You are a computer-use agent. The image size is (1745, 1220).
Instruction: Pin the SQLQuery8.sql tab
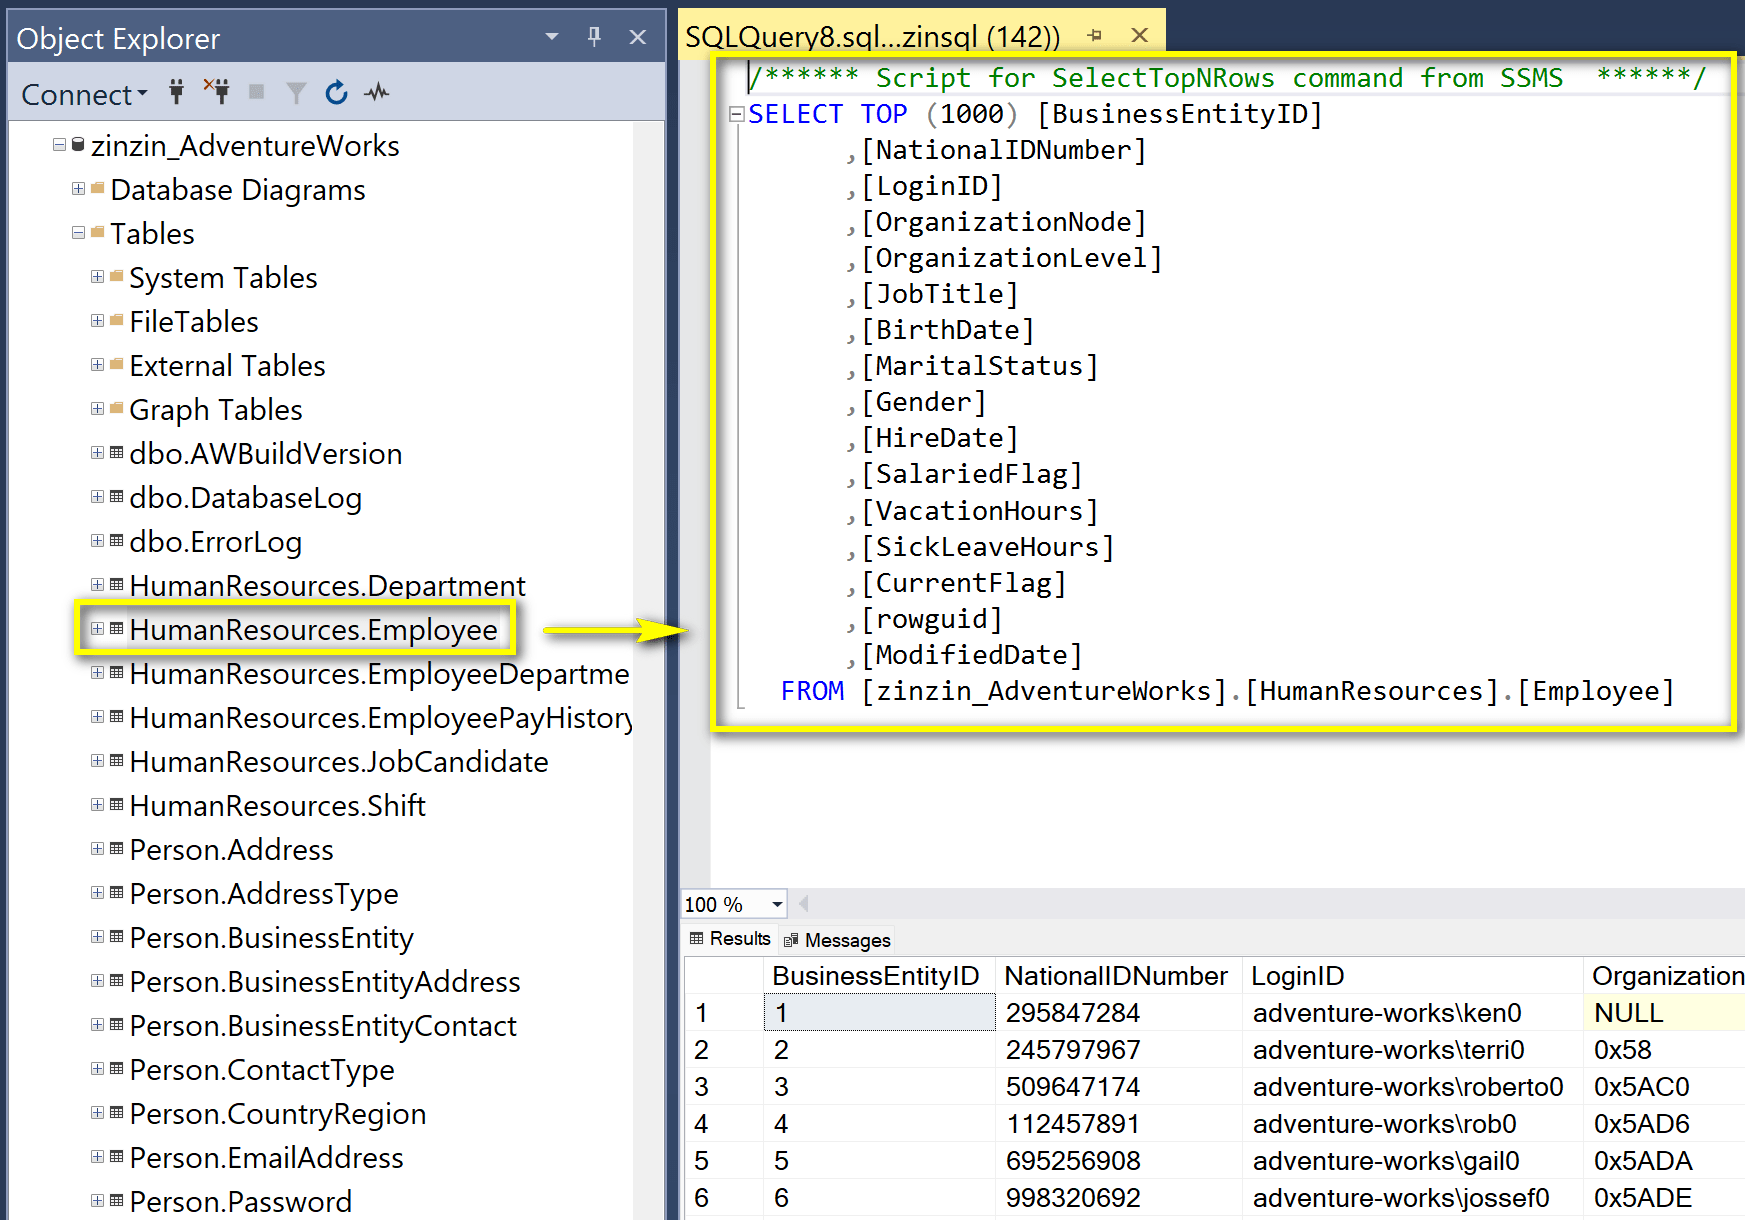click(x=1095, y=36)
